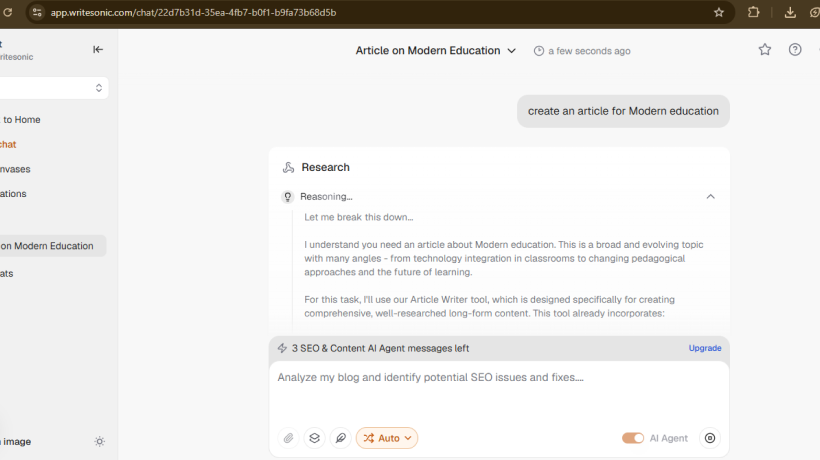Open the sidebar item ending in 'ations'
820x460 pixels.
click(x=13, y=193)
